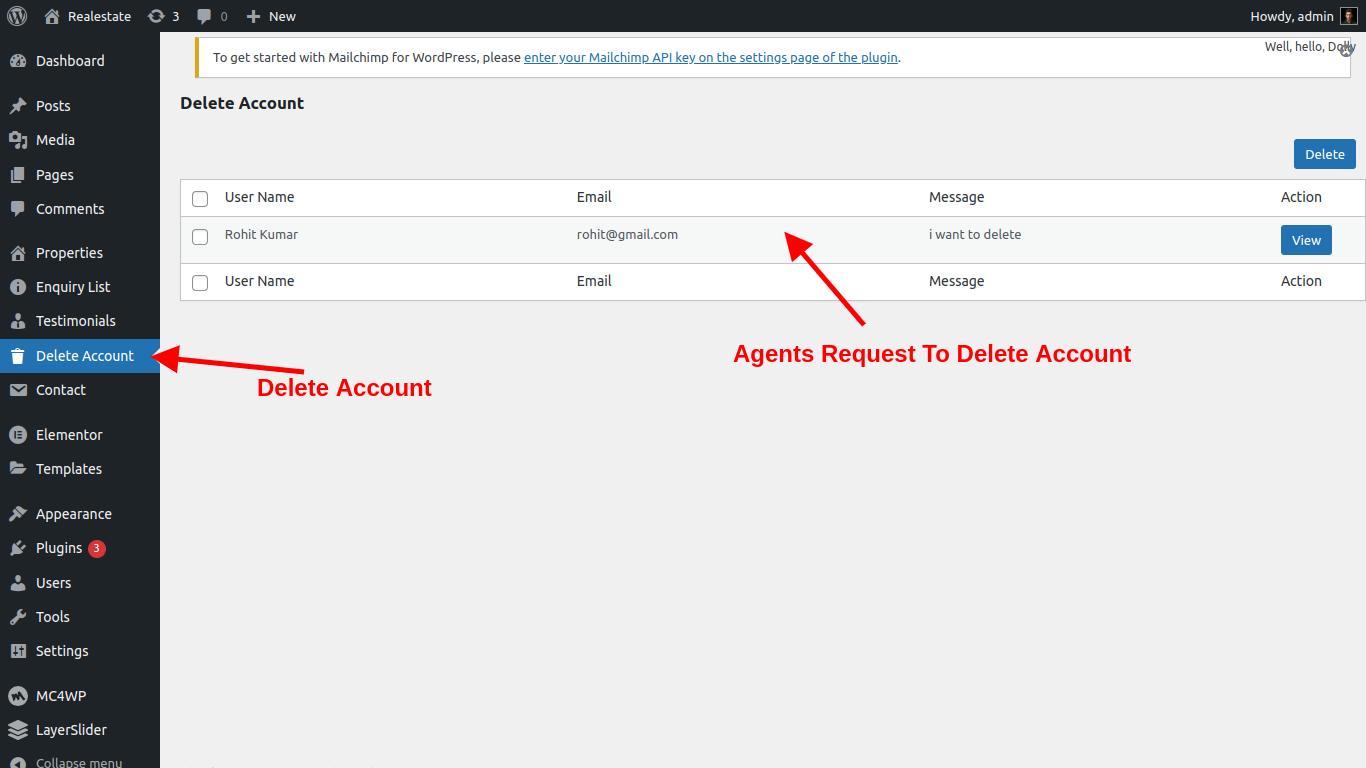Viewport: 1366px width, 768px height.
Task: Tick the Rohit Kumar row checkbox
Action: [x=200, y=237]
